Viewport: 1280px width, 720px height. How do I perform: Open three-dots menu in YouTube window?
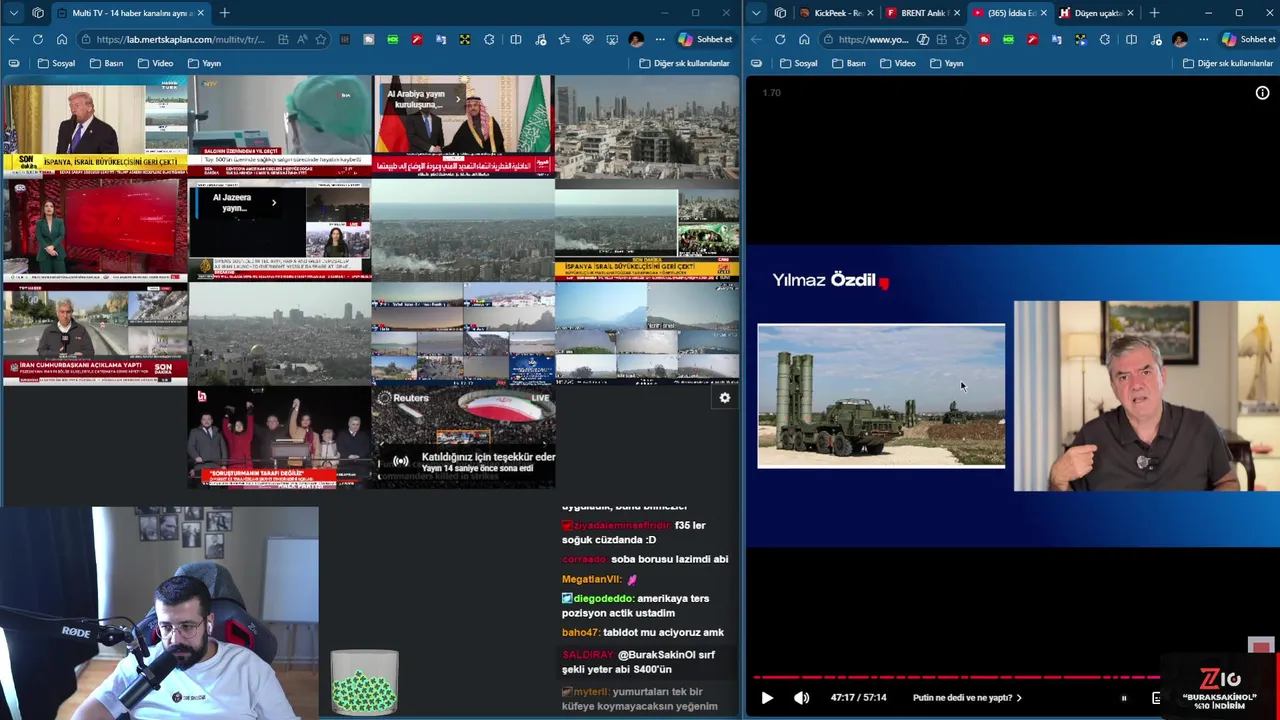click(1203, 39)
